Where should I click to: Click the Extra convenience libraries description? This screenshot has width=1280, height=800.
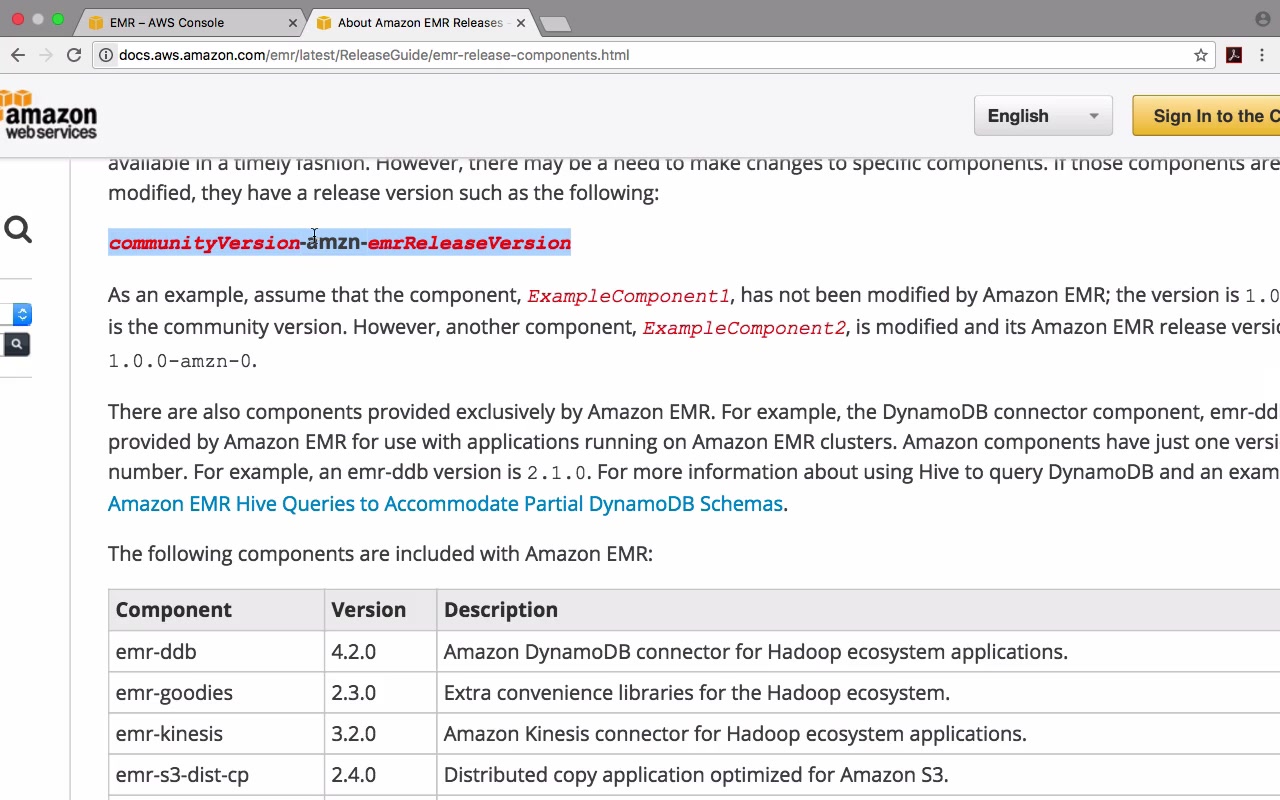tap(697, 693)
